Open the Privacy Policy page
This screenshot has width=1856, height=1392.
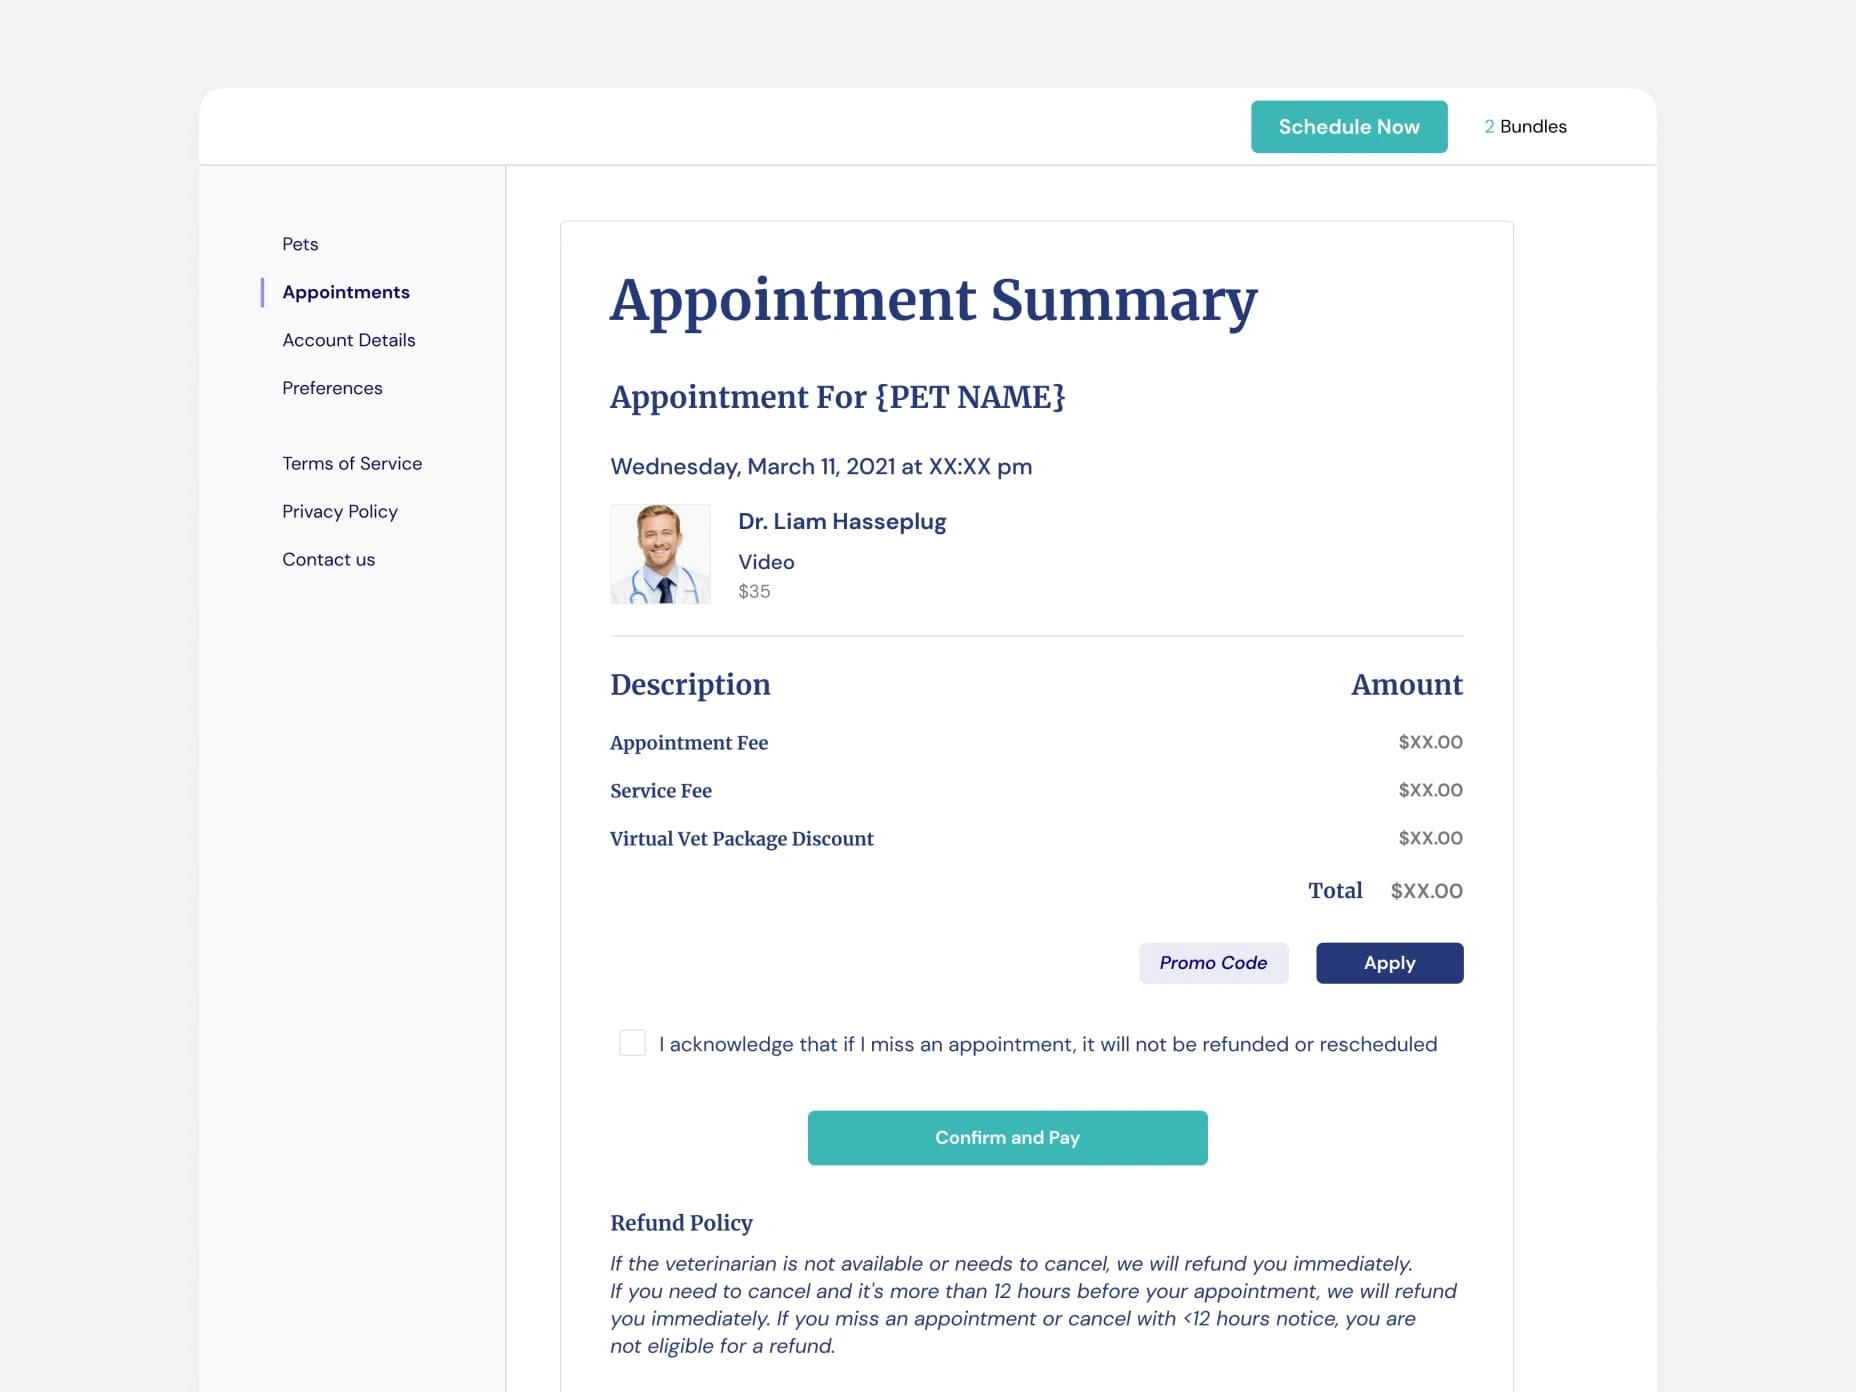[339, 511]
